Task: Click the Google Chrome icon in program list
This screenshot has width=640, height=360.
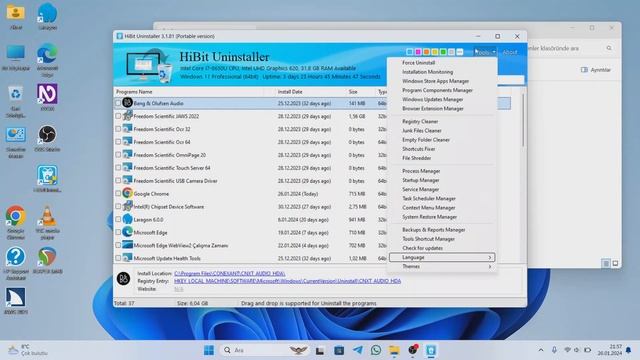Action: click(x=127, y=193)
